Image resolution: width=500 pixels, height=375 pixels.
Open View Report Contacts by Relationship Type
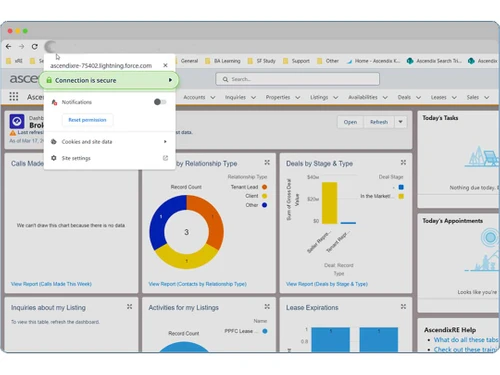click(x=198, y=284)
